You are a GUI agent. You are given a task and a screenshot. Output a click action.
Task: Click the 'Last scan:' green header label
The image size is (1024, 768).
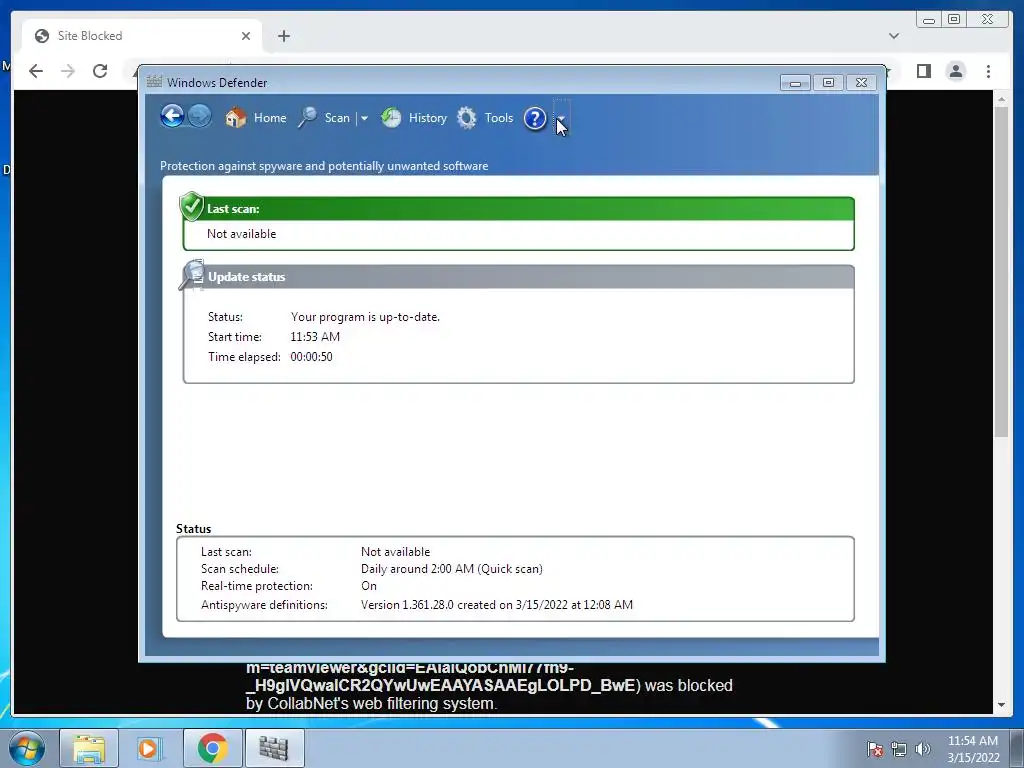[x=233, y=209]
